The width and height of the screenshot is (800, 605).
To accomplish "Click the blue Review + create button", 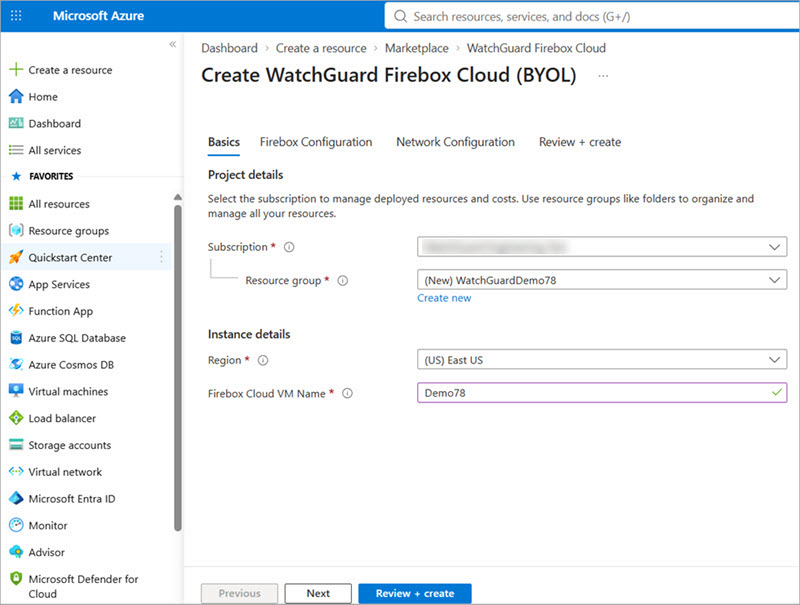I will tap(415, 593).
